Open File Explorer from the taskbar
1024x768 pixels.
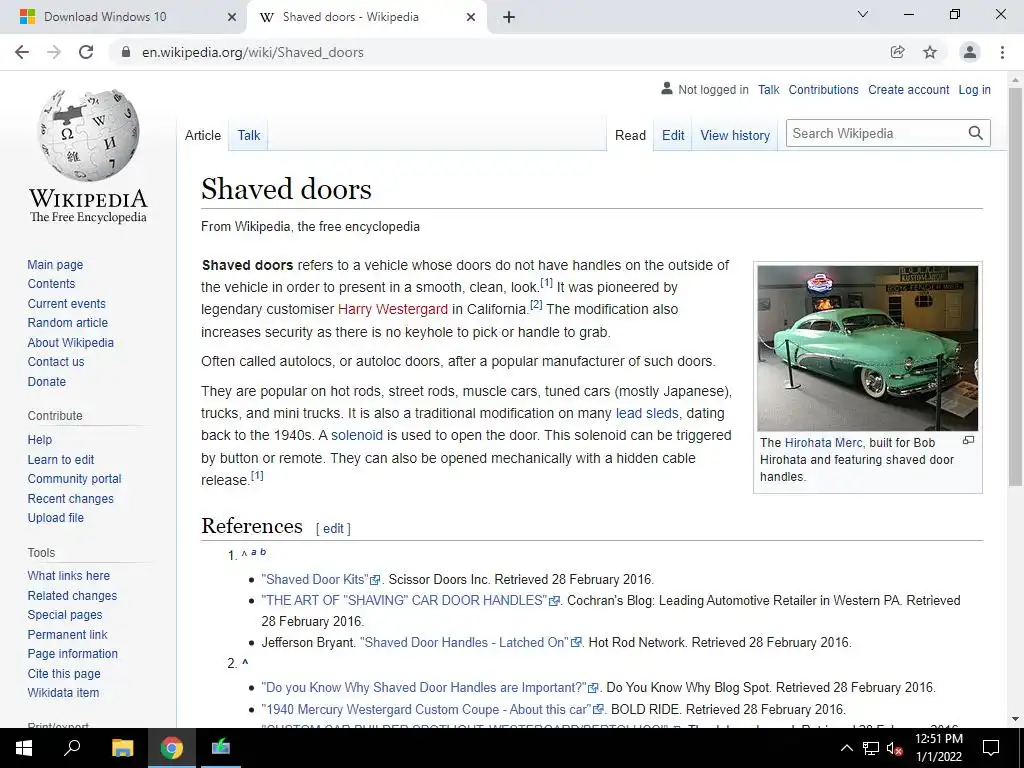122,748
